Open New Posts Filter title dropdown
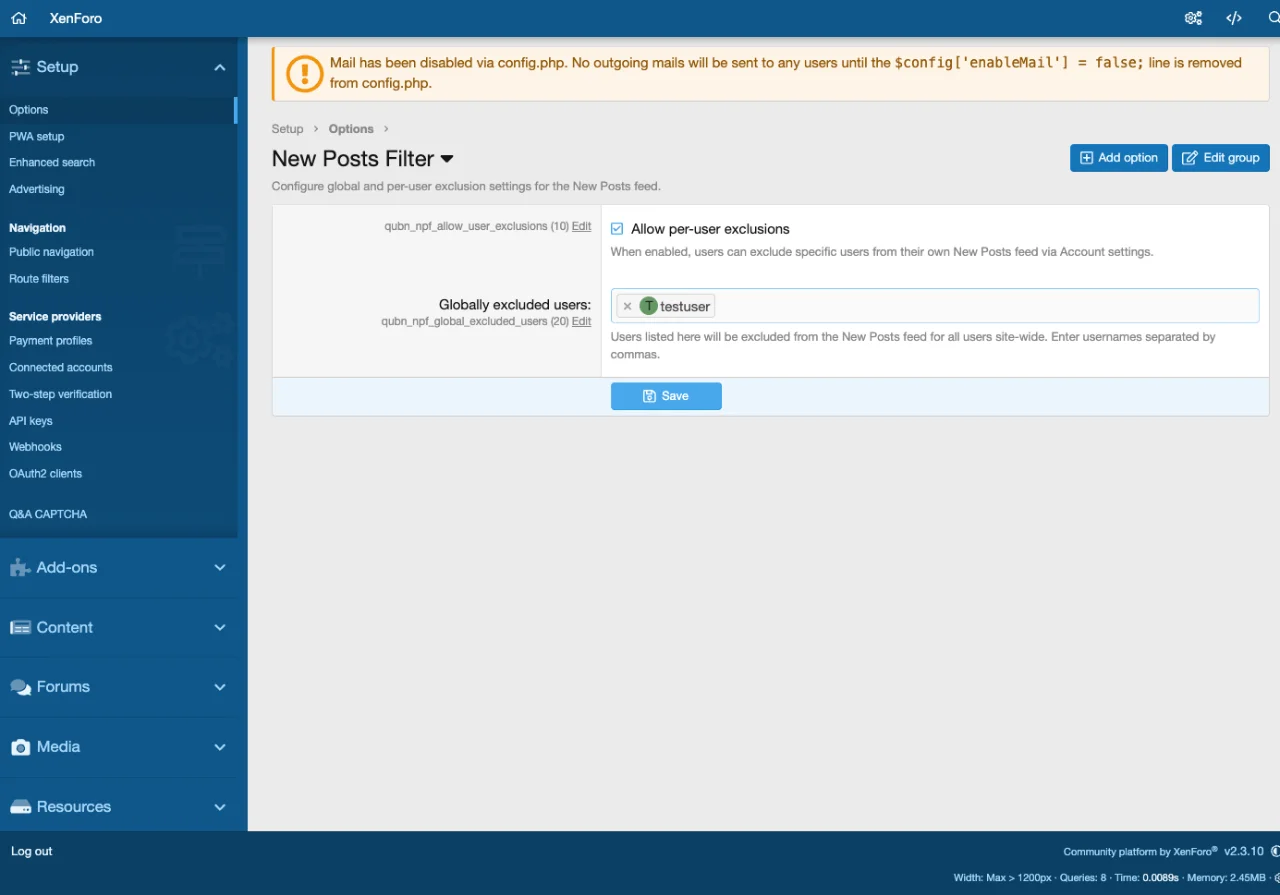The width and height of the screenshot is (1280, 895). pos(447,159)
